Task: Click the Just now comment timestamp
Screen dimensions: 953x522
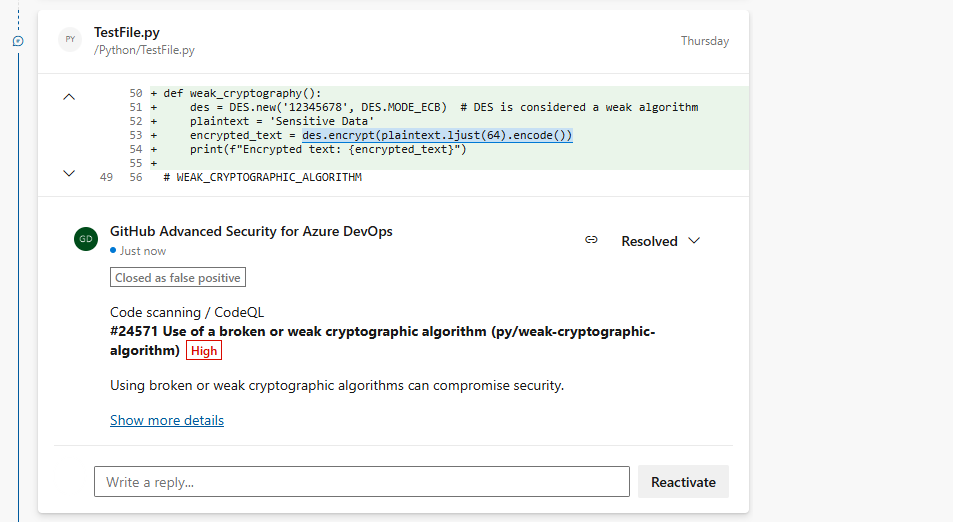Action: (143, 251)
